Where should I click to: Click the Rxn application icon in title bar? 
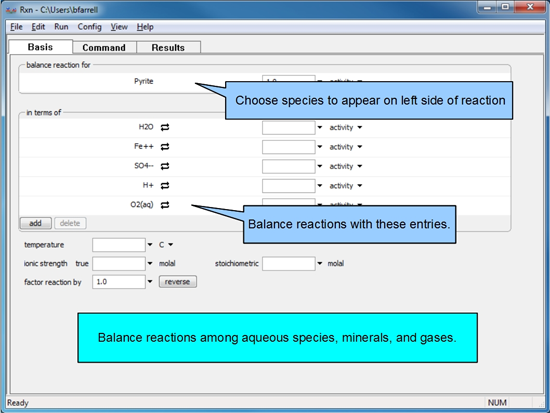pos(11,10)
